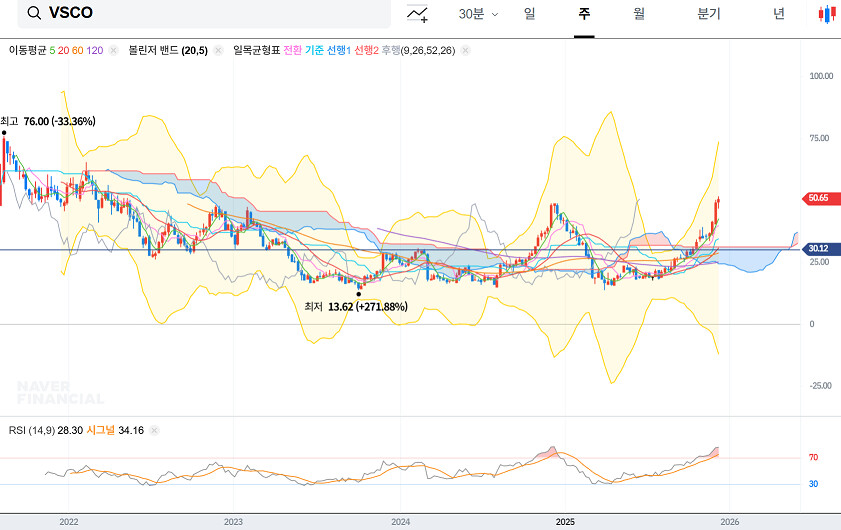This screenshot has height=530, width=841.
Task: Click the 전환 legend label
Action: 292,50
